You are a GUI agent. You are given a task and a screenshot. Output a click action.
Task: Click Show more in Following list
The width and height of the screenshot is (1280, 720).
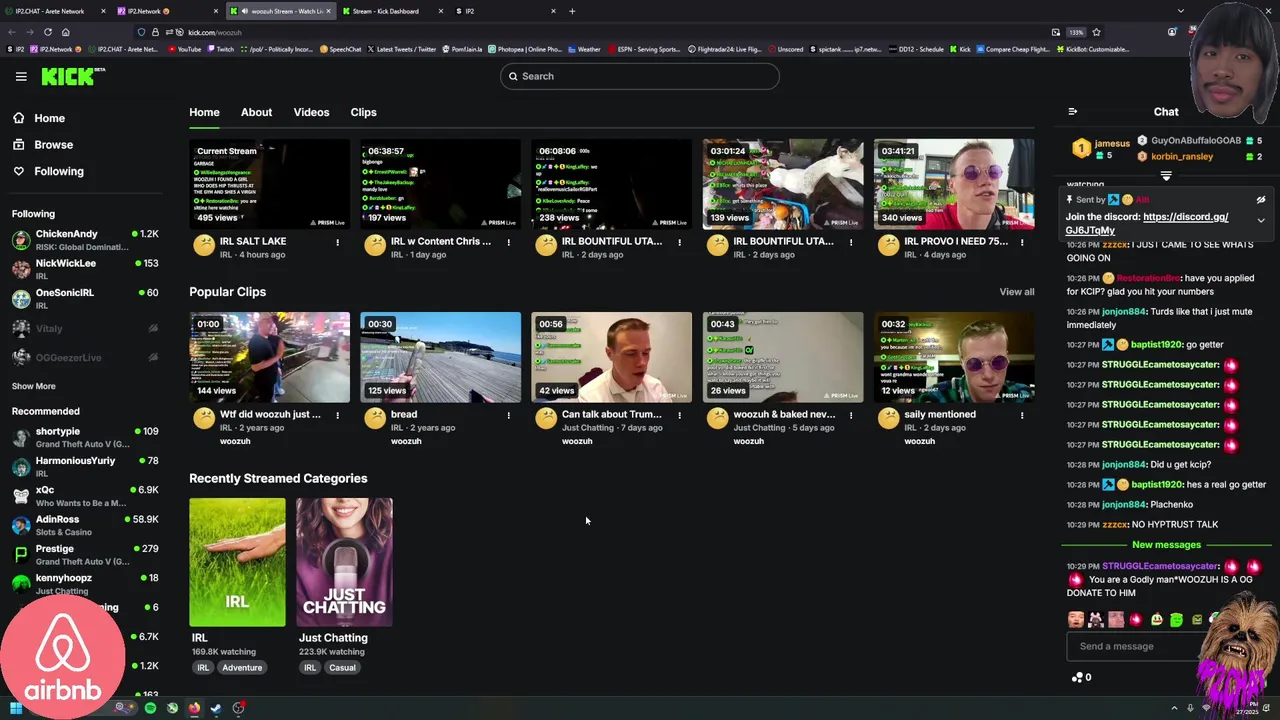tap(34, 386)
